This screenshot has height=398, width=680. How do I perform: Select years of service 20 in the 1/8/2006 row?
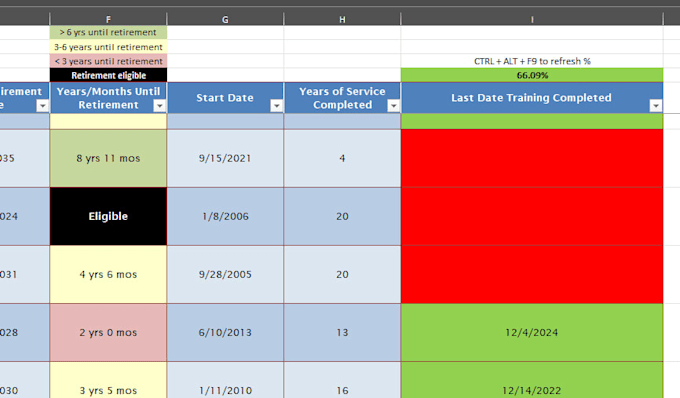point(342,216)
